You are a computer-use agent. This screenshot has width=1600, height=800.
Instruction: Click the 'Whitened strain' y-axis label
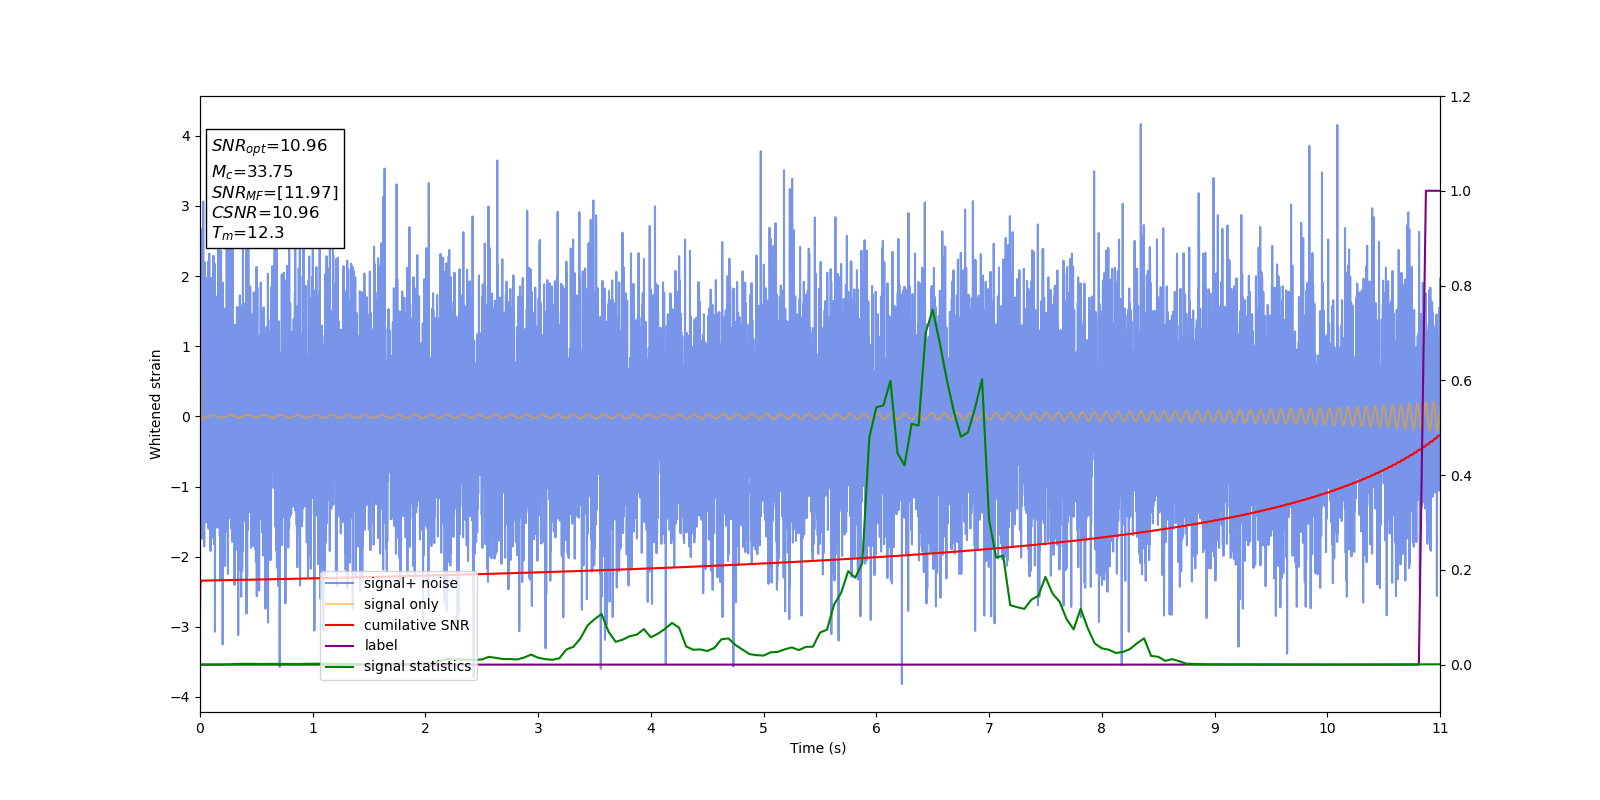pos(156,404)
